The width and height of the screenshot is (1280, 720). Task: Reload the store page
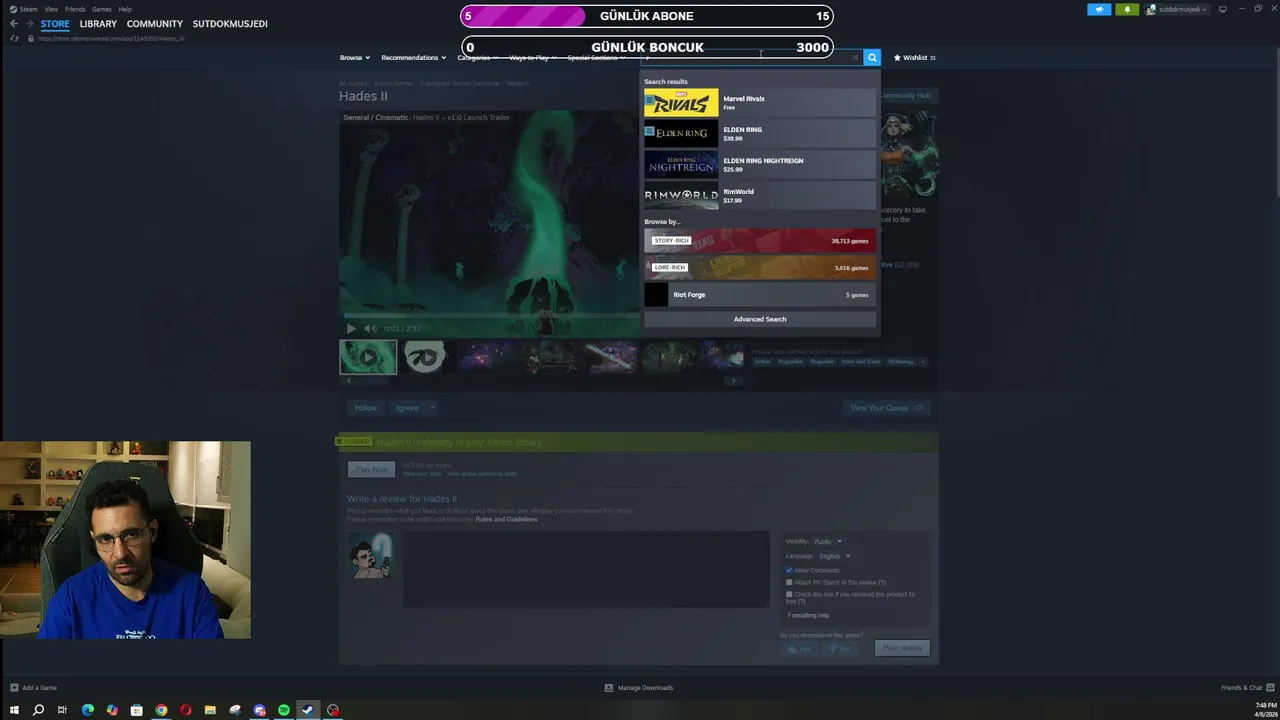click(x=14, y=38)
